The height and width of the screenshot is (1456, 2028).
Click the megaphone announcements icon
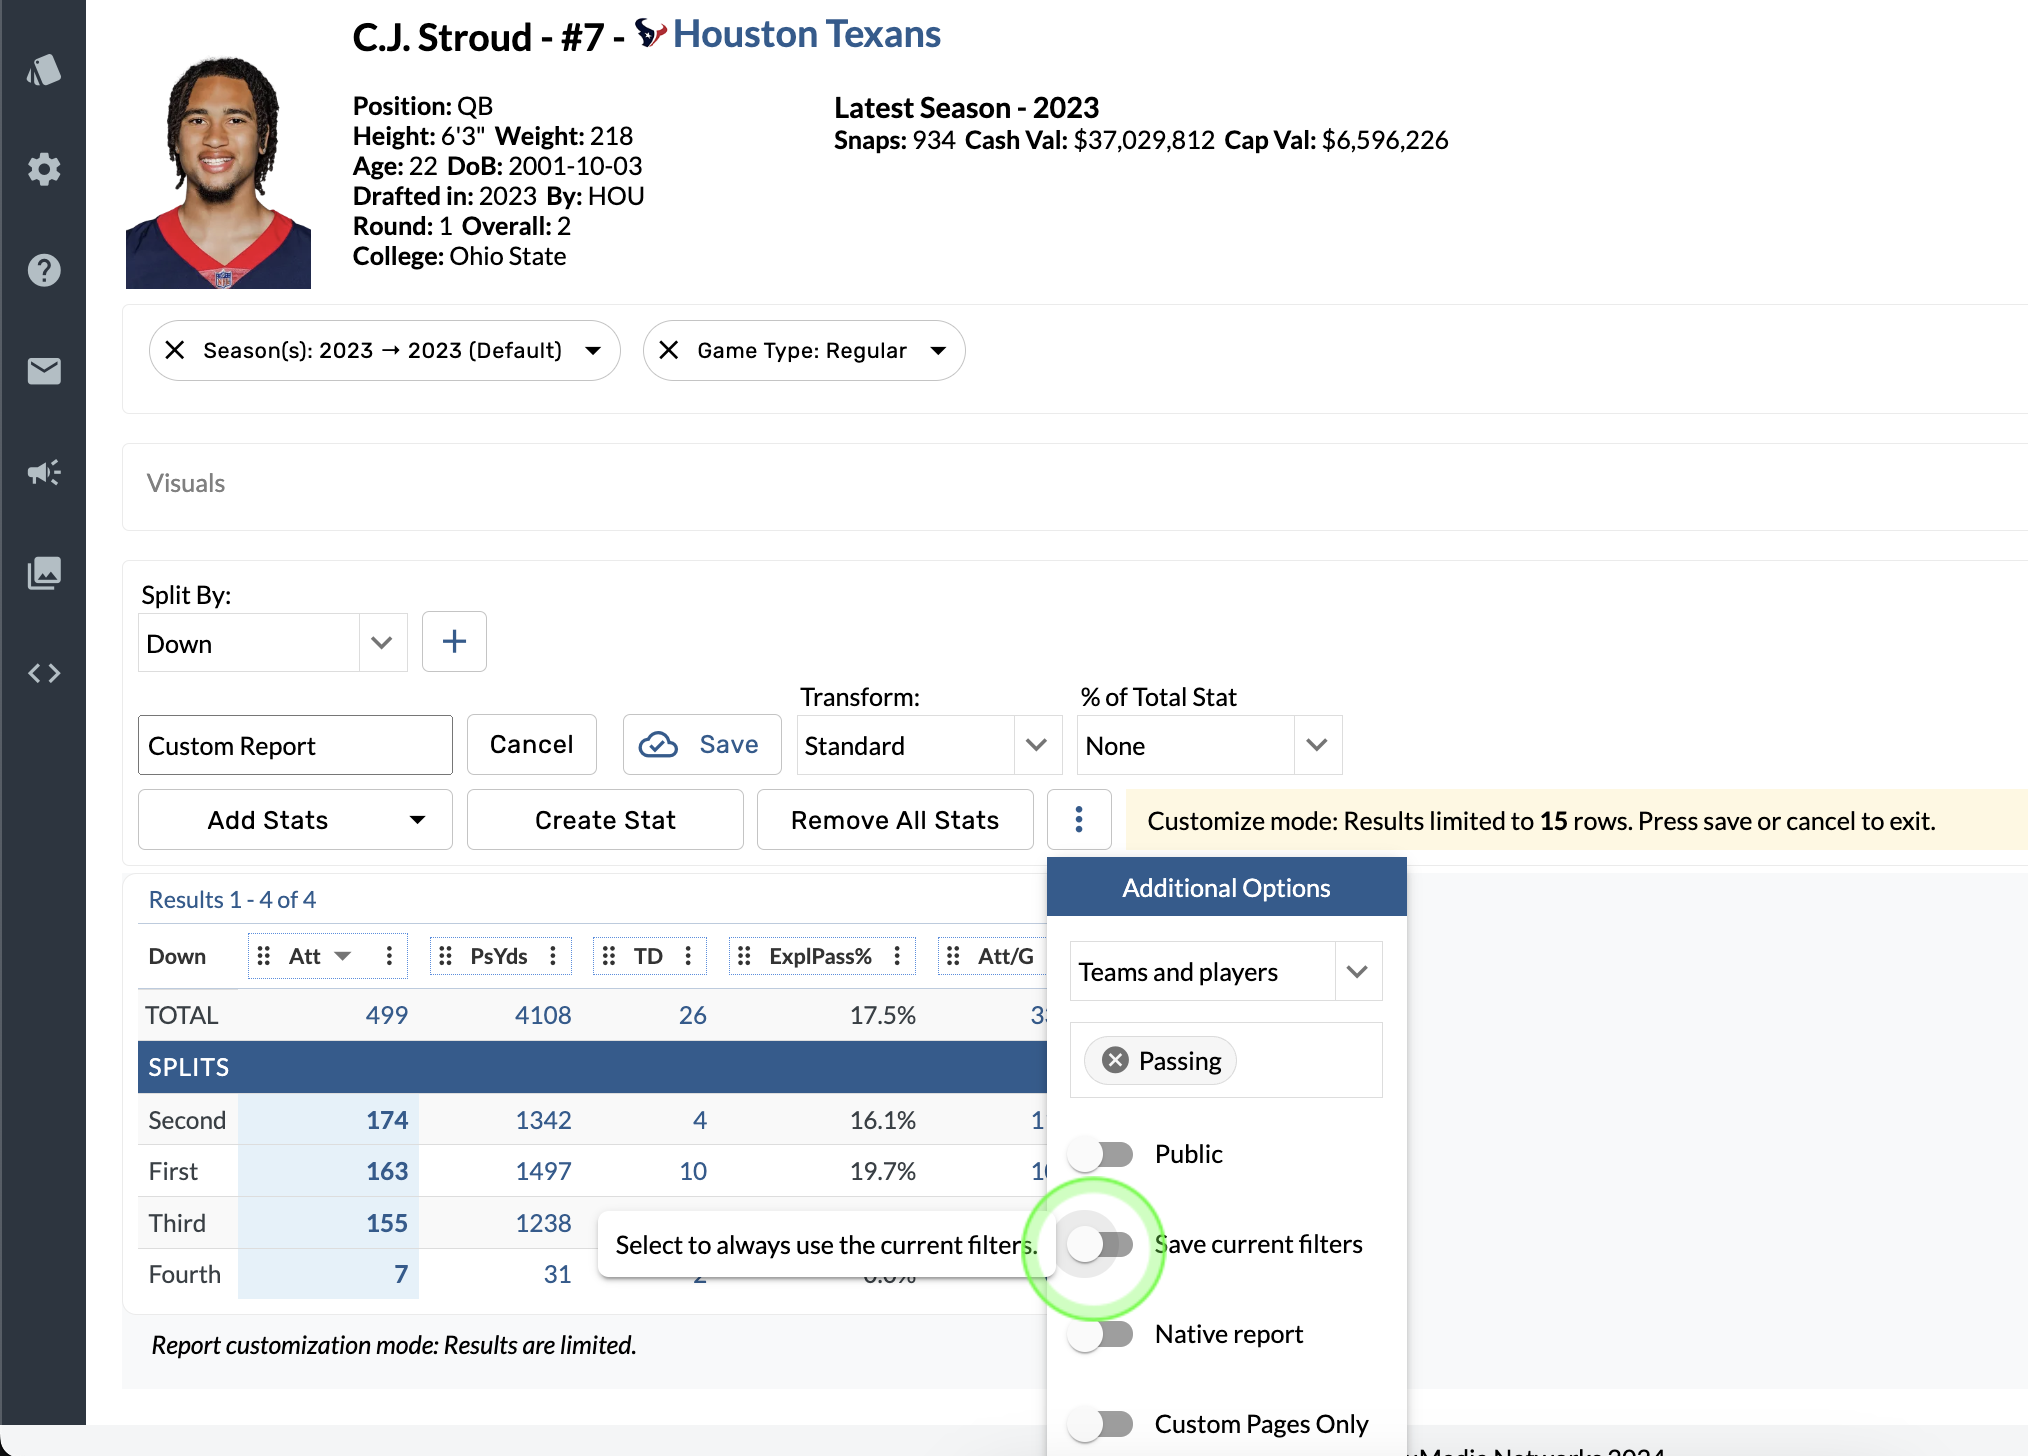[44, 472]
